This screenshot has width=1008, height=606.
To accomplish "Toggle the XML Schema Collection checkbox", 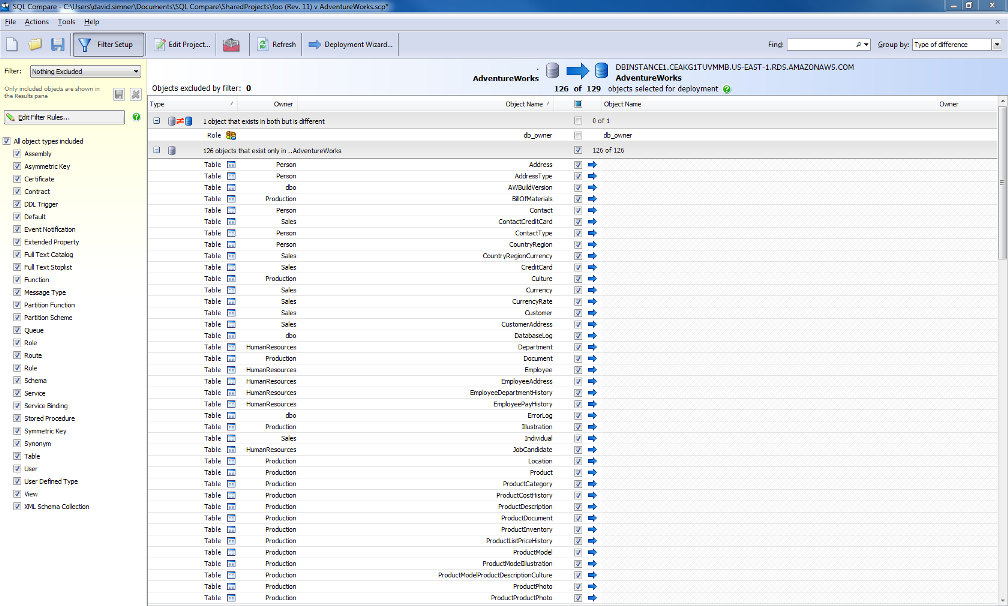I will [17, 506].
